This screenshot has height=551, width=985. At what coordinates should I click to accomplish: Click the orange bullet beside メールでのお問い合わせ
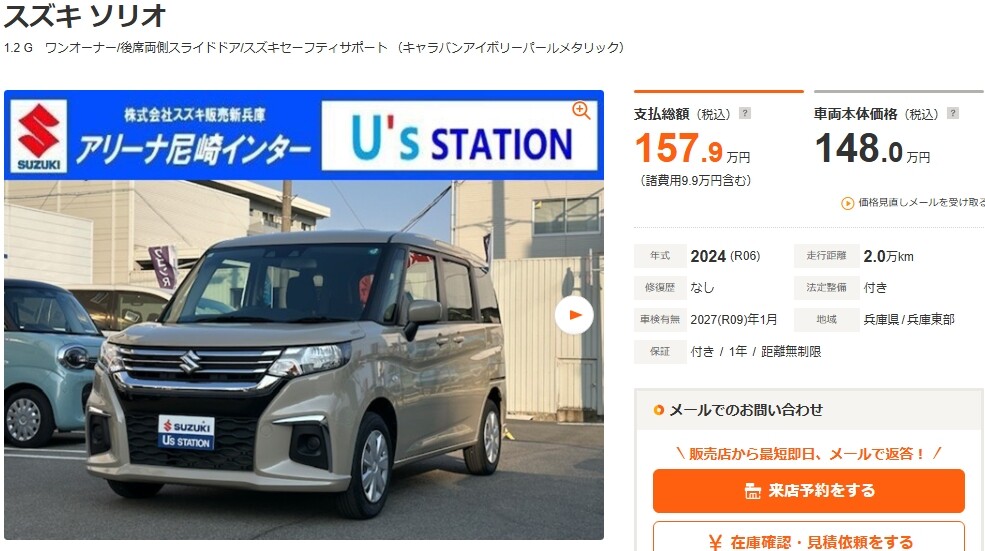pos(658,410)
